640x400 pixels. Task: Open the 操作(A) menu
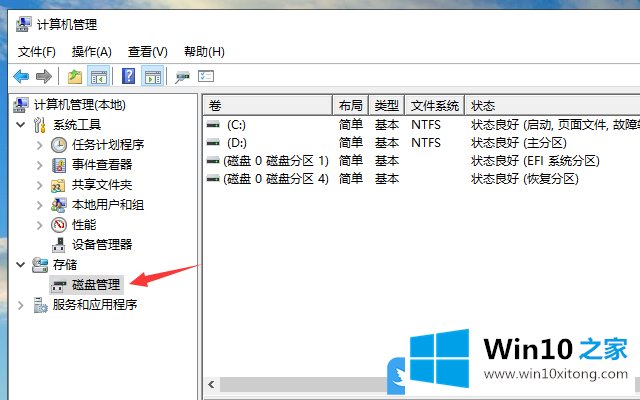(x=91, y=52)
